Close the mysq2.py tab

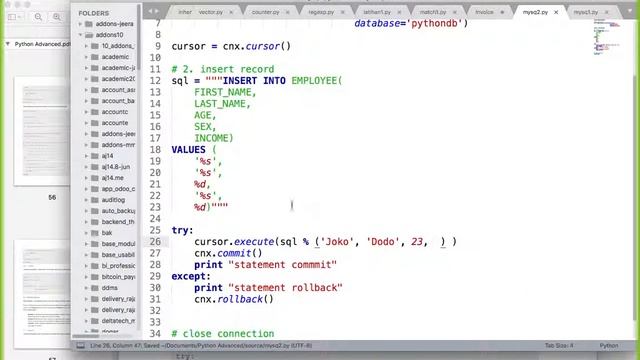pos(556,12)
